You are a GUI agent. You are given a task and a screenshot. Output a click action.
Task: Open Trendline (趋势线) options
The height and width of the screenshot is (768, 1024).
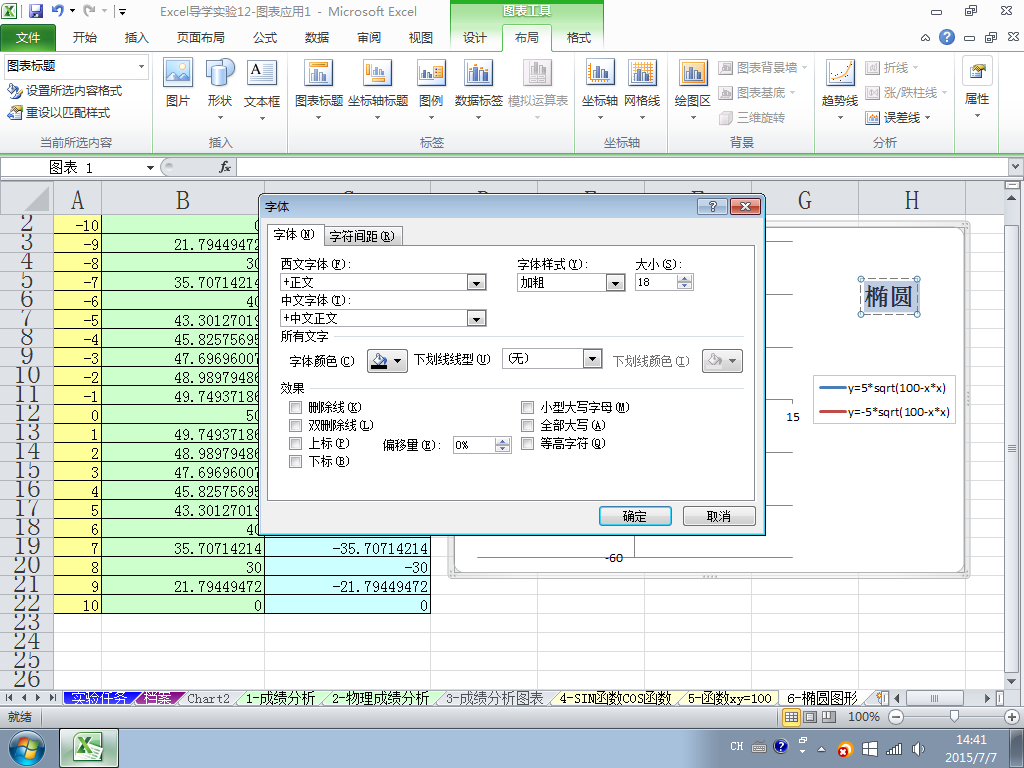840,89
